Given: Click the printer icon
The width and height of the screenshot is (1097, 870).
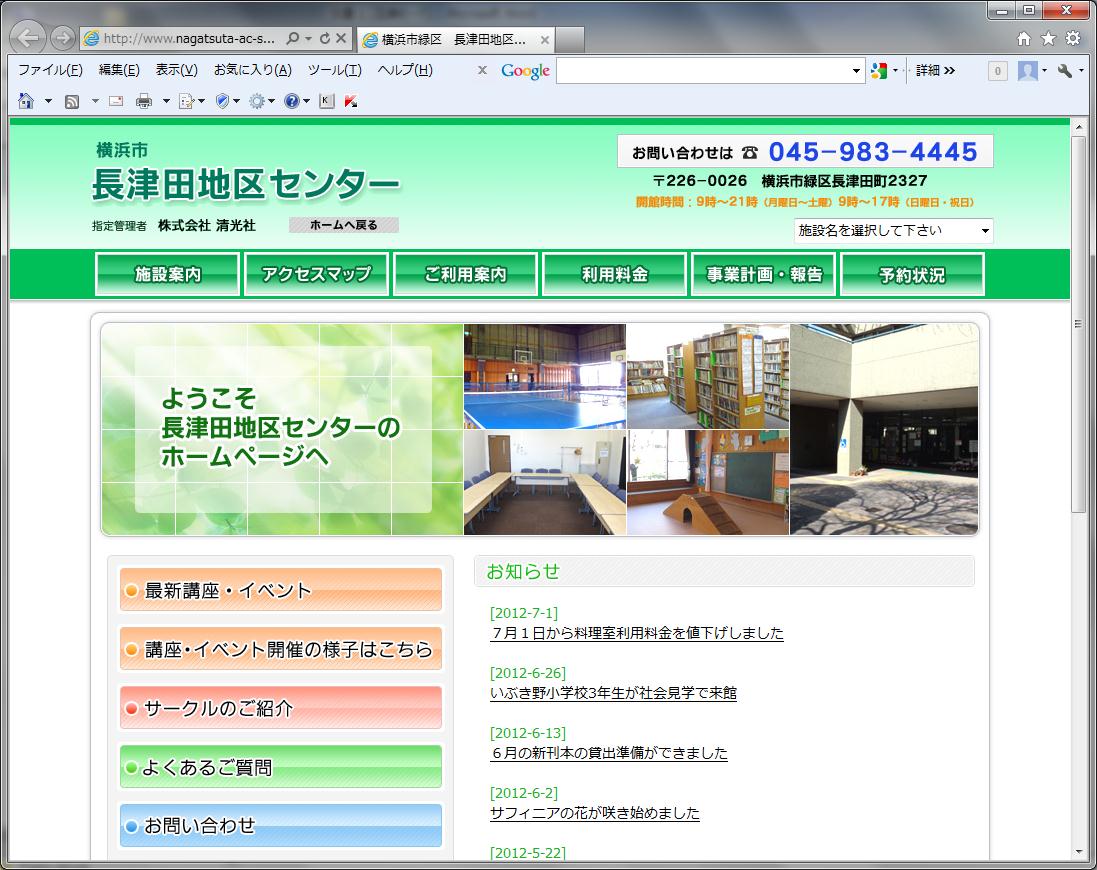Looking at the screenshot, I should 144,101.
